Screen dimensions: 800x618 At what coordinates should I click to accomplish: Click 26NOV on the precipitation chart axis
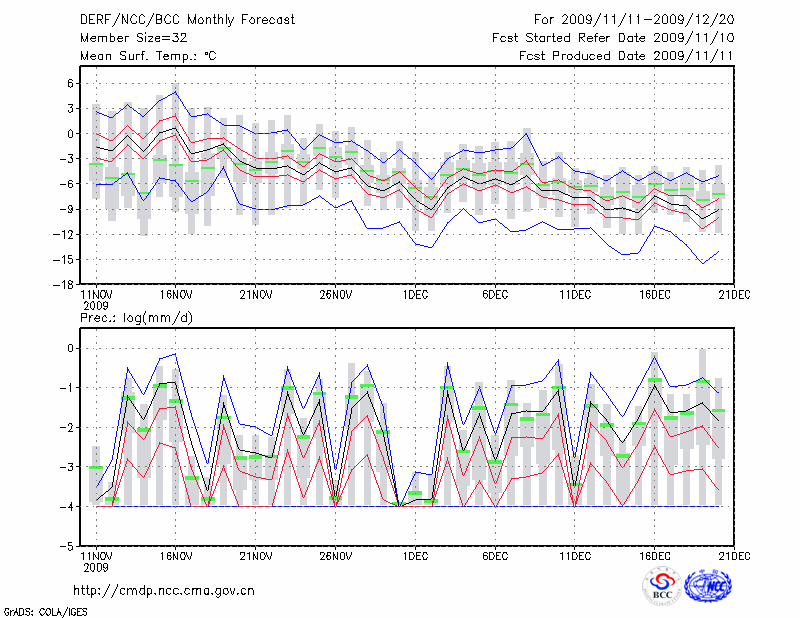(335, 558)
